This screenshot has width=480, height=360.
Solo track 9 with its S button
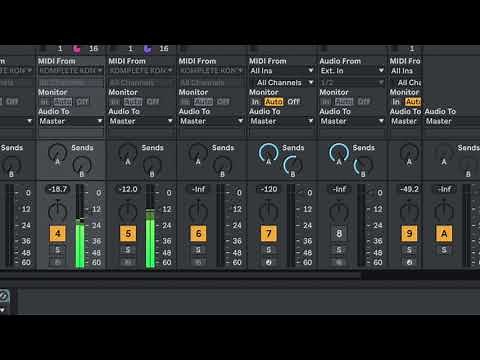click(x=409, y=250)
